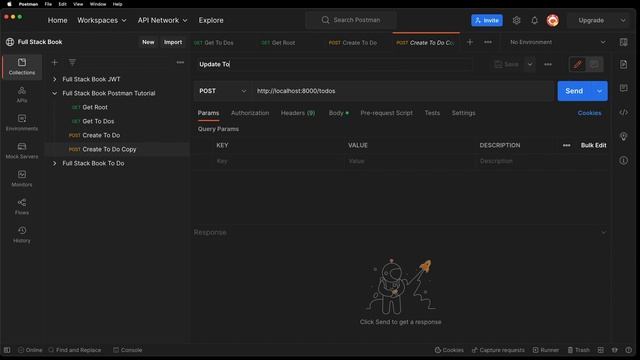Open the settings gear icon
Image resolution: width=640 pixels, height=360 pixels.
(516, 20)
